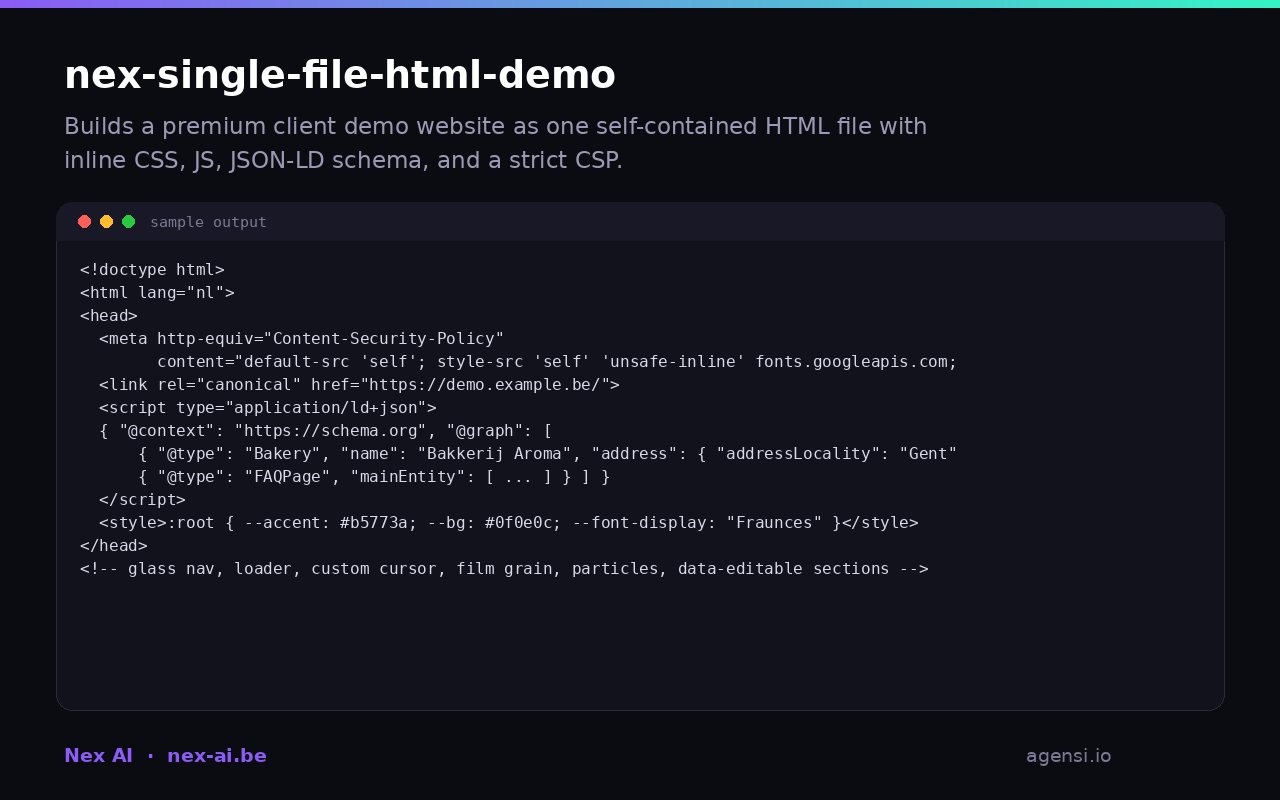Screen dimensions: 1280x800
Task: Click the green maximize dot
Action: click(x=128, y=222)
